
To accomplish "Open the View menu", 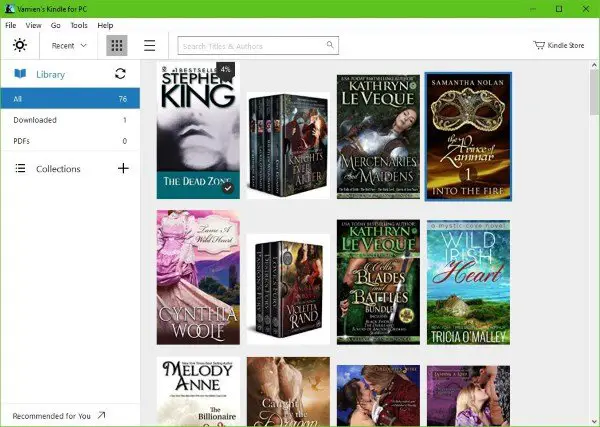I will 33,25.
